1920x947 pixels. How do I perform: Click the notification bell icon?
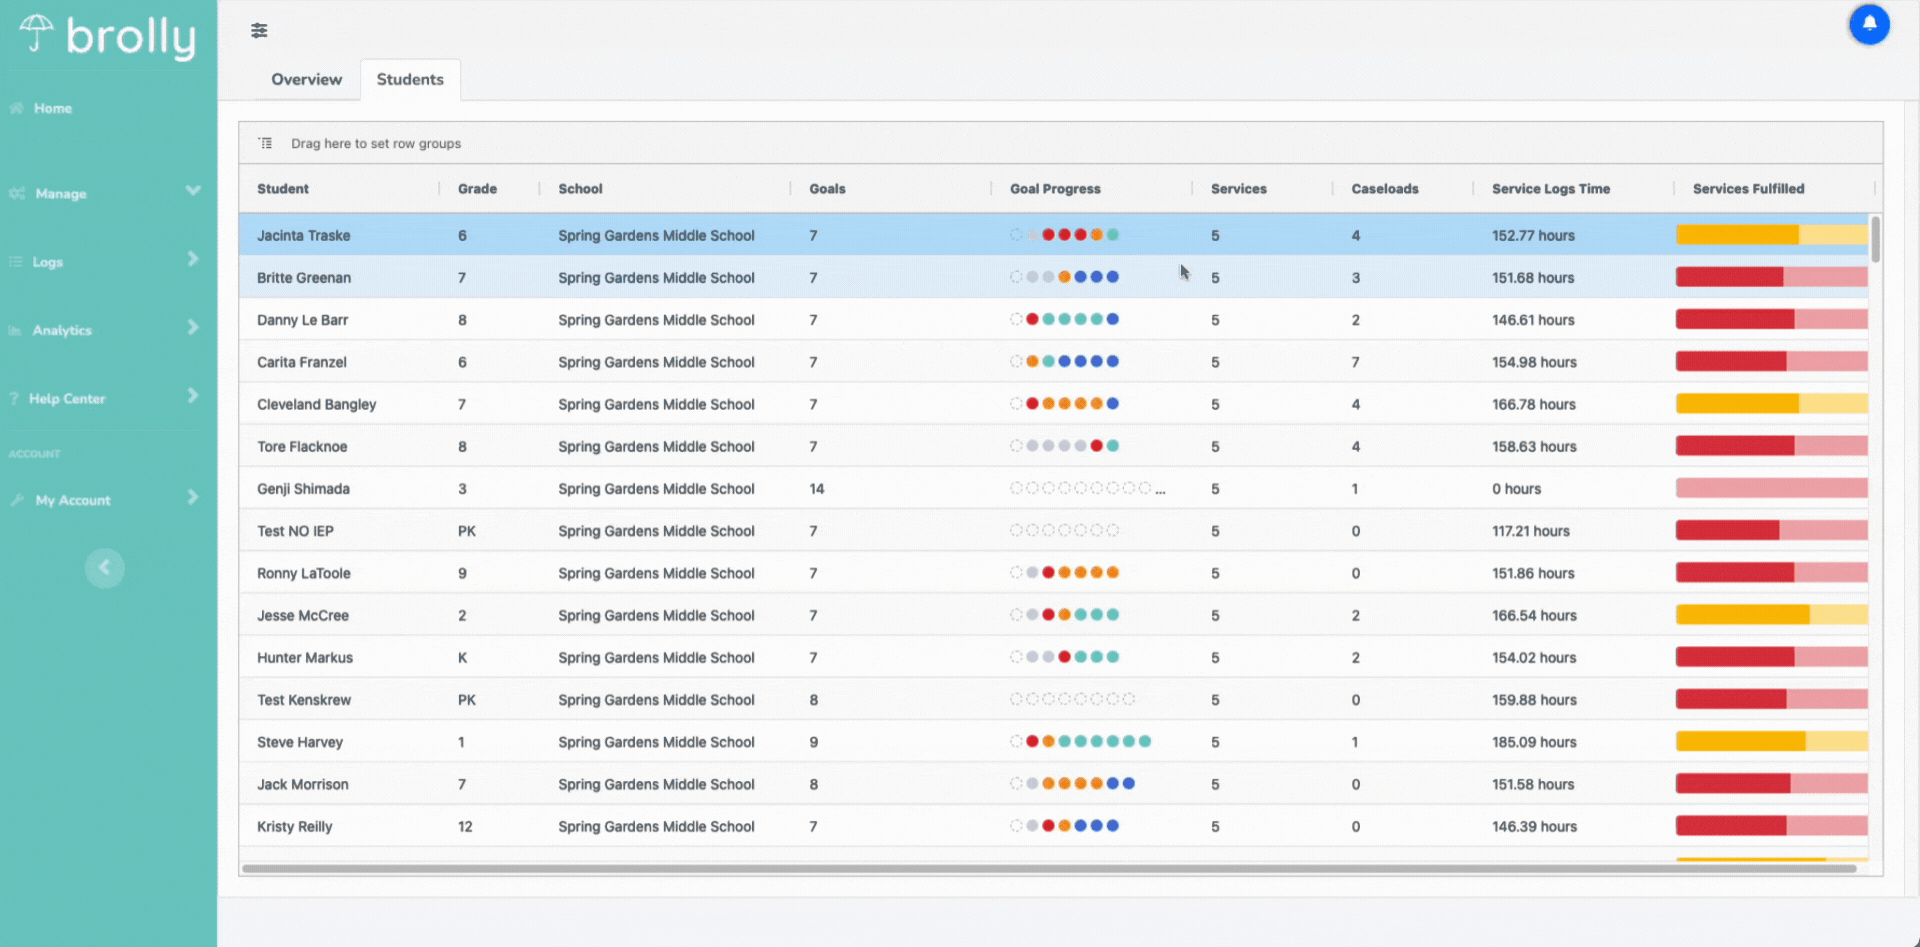(x=1868, y=24)
